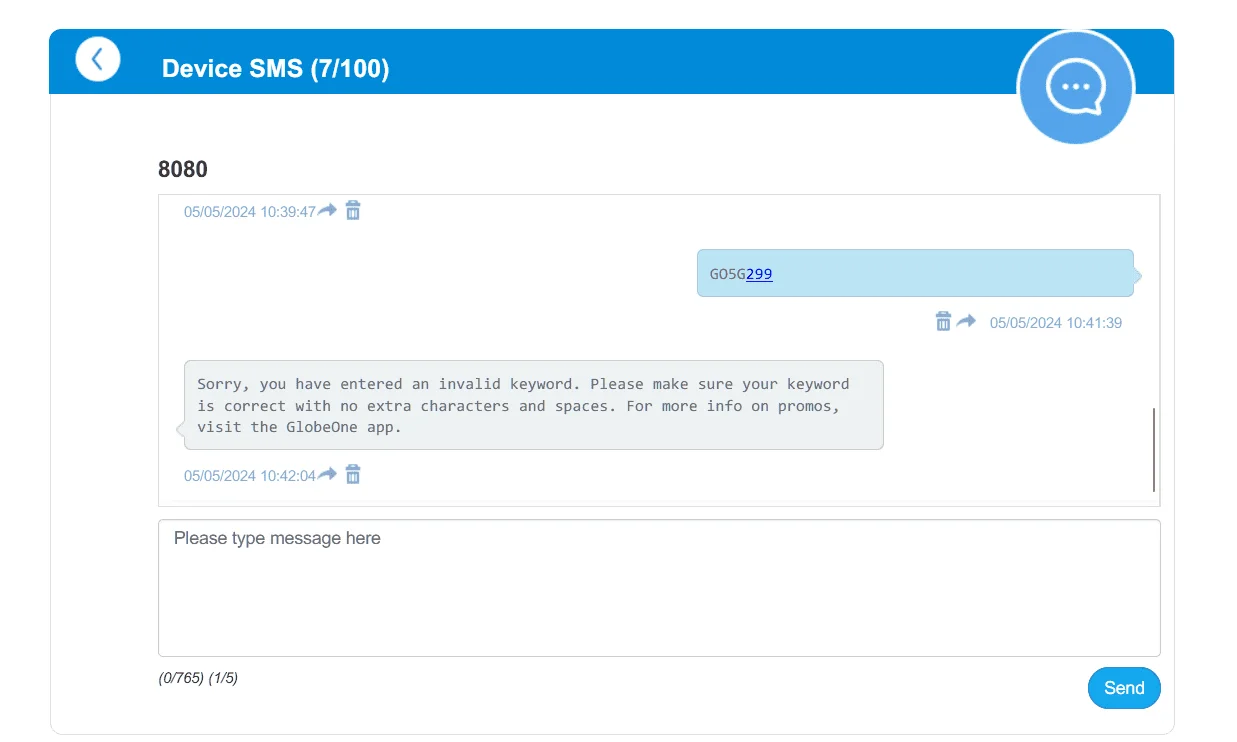This screenshot has height=742, width=1237.
Task: Select the GO5G text in sent bubble
Action: (728, 274)
